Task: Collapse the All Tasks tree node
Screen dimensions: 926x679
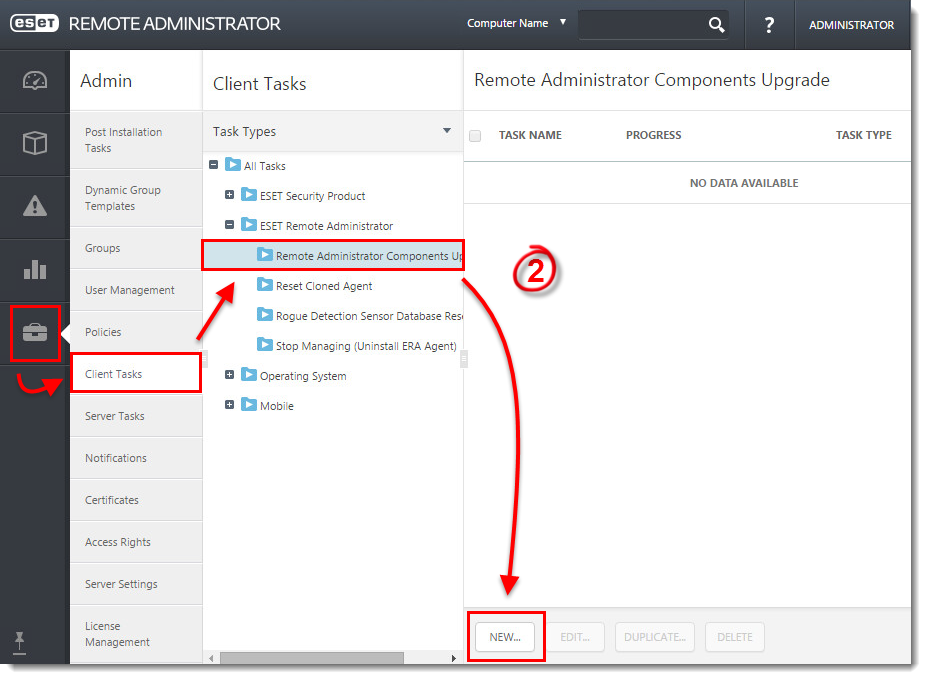Action: (x=214, y=165)
